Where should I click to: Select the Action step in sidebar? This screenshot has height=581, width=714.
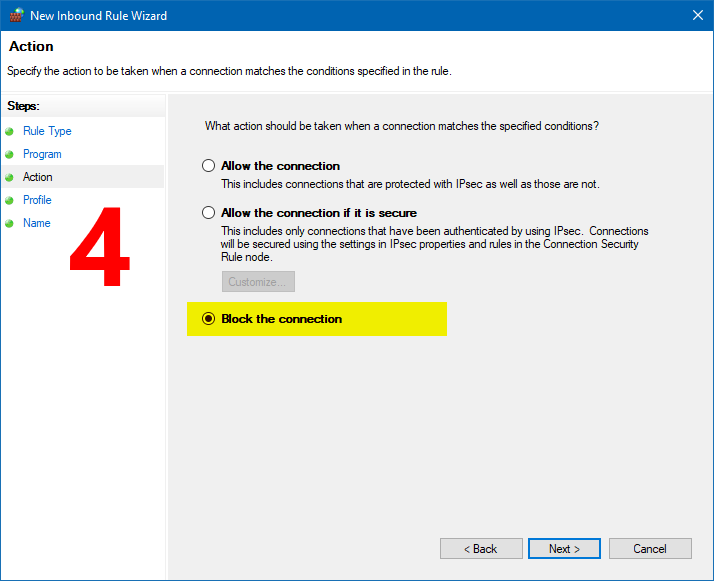37,177
